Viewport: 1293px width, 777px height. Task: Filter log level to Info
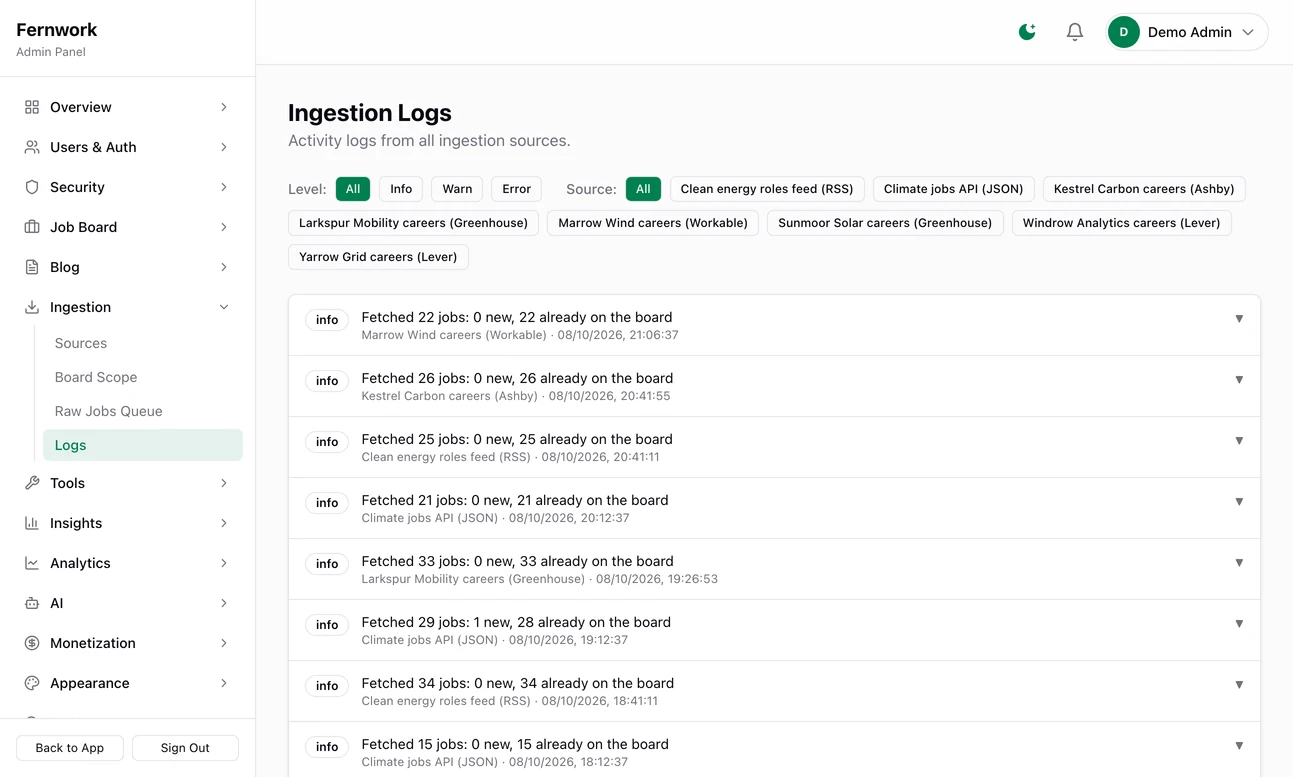click(x=401, y=189)
